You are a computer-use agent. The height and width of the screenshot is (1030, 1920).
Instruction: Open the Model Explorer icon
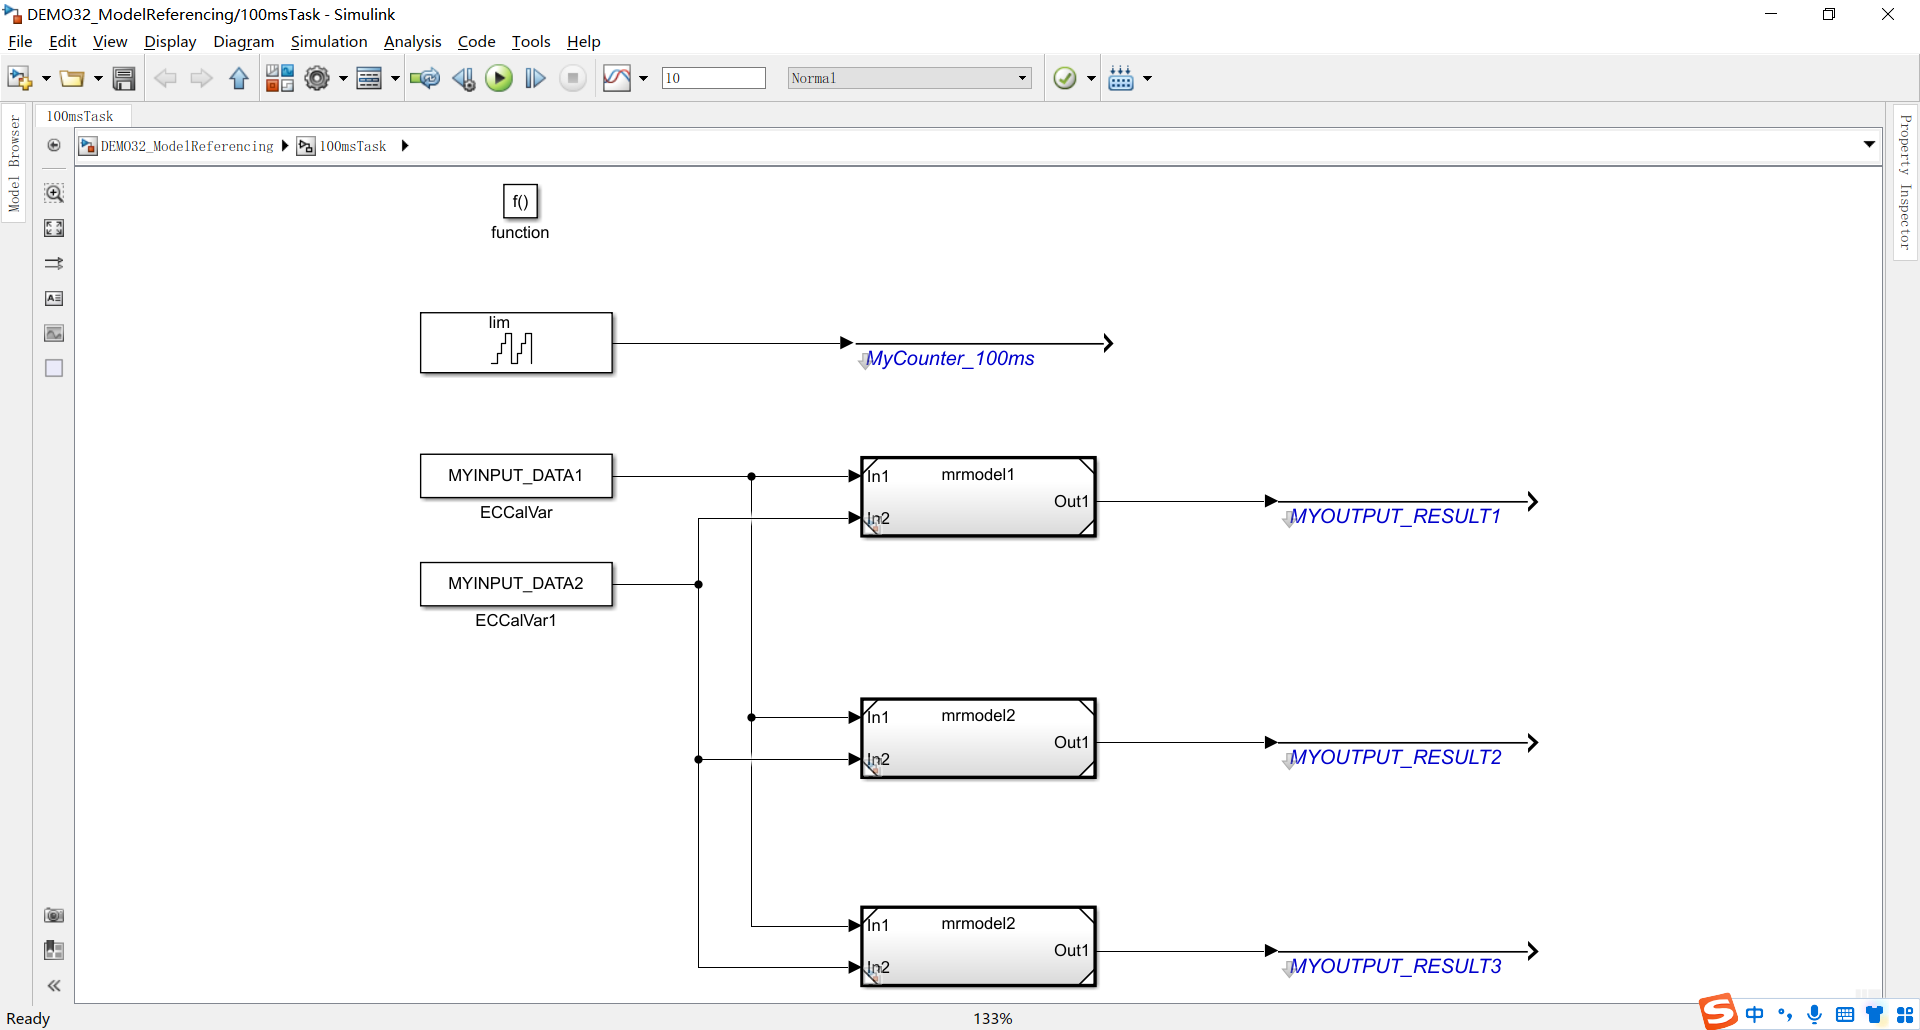369,78
